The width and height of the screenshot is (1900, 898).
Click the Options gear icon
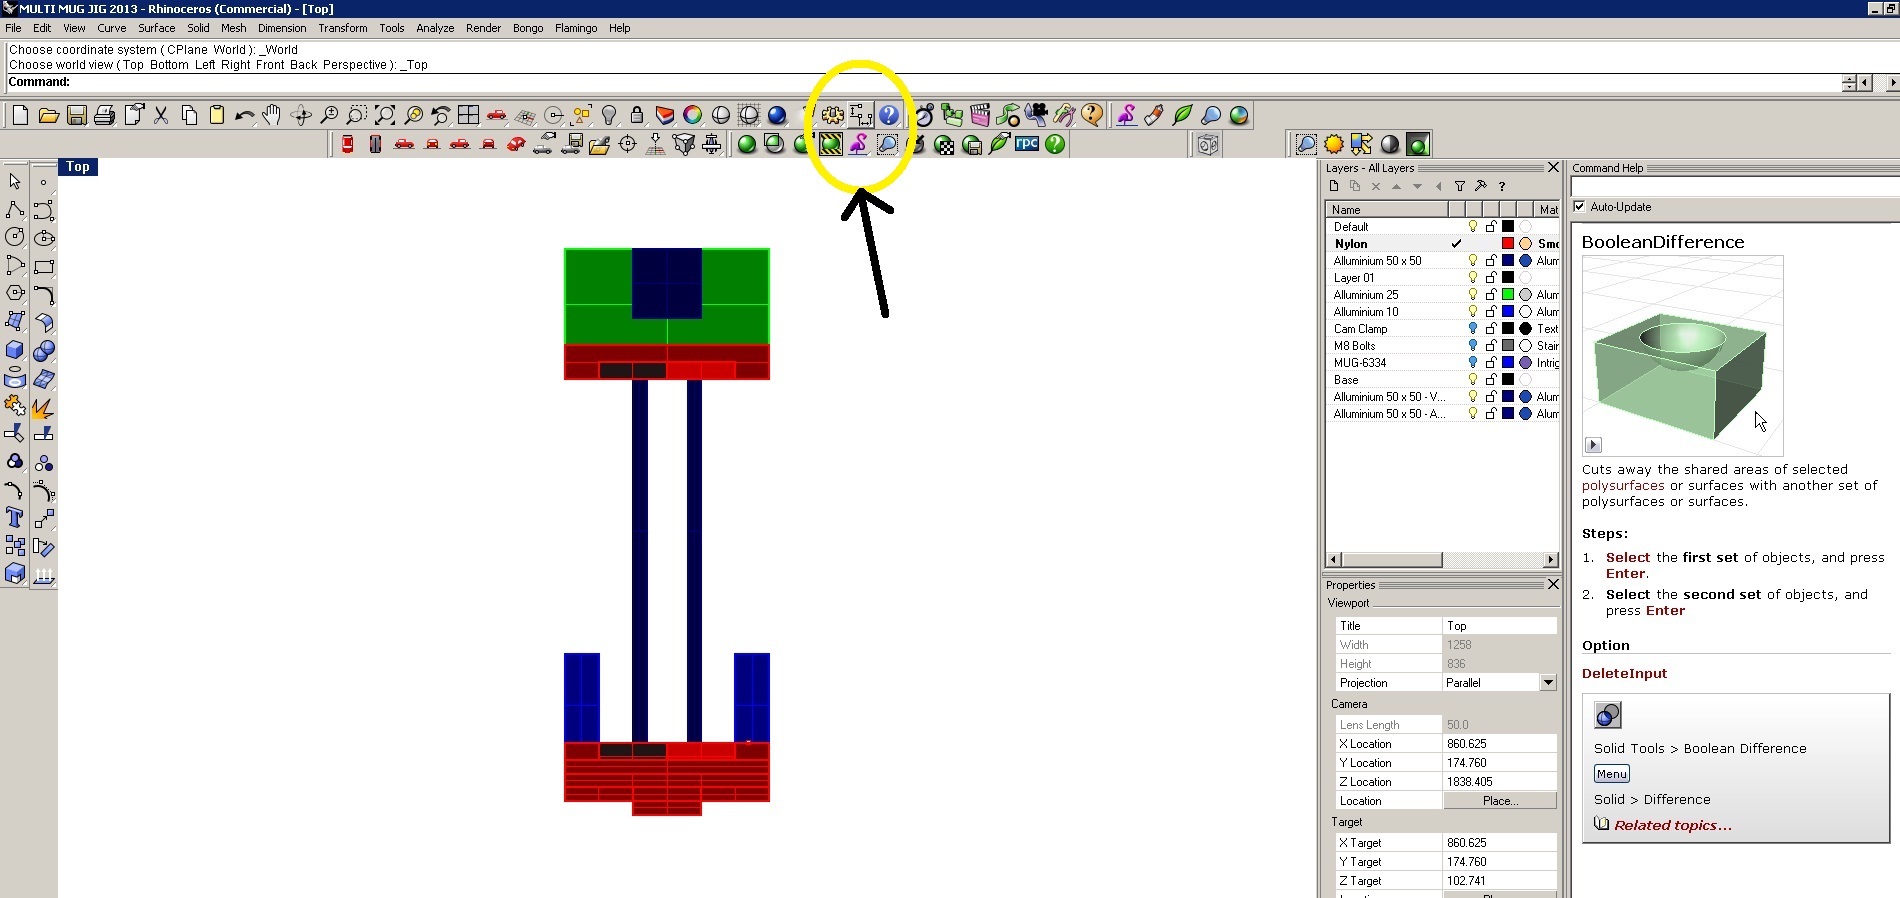tap(833, 115)
